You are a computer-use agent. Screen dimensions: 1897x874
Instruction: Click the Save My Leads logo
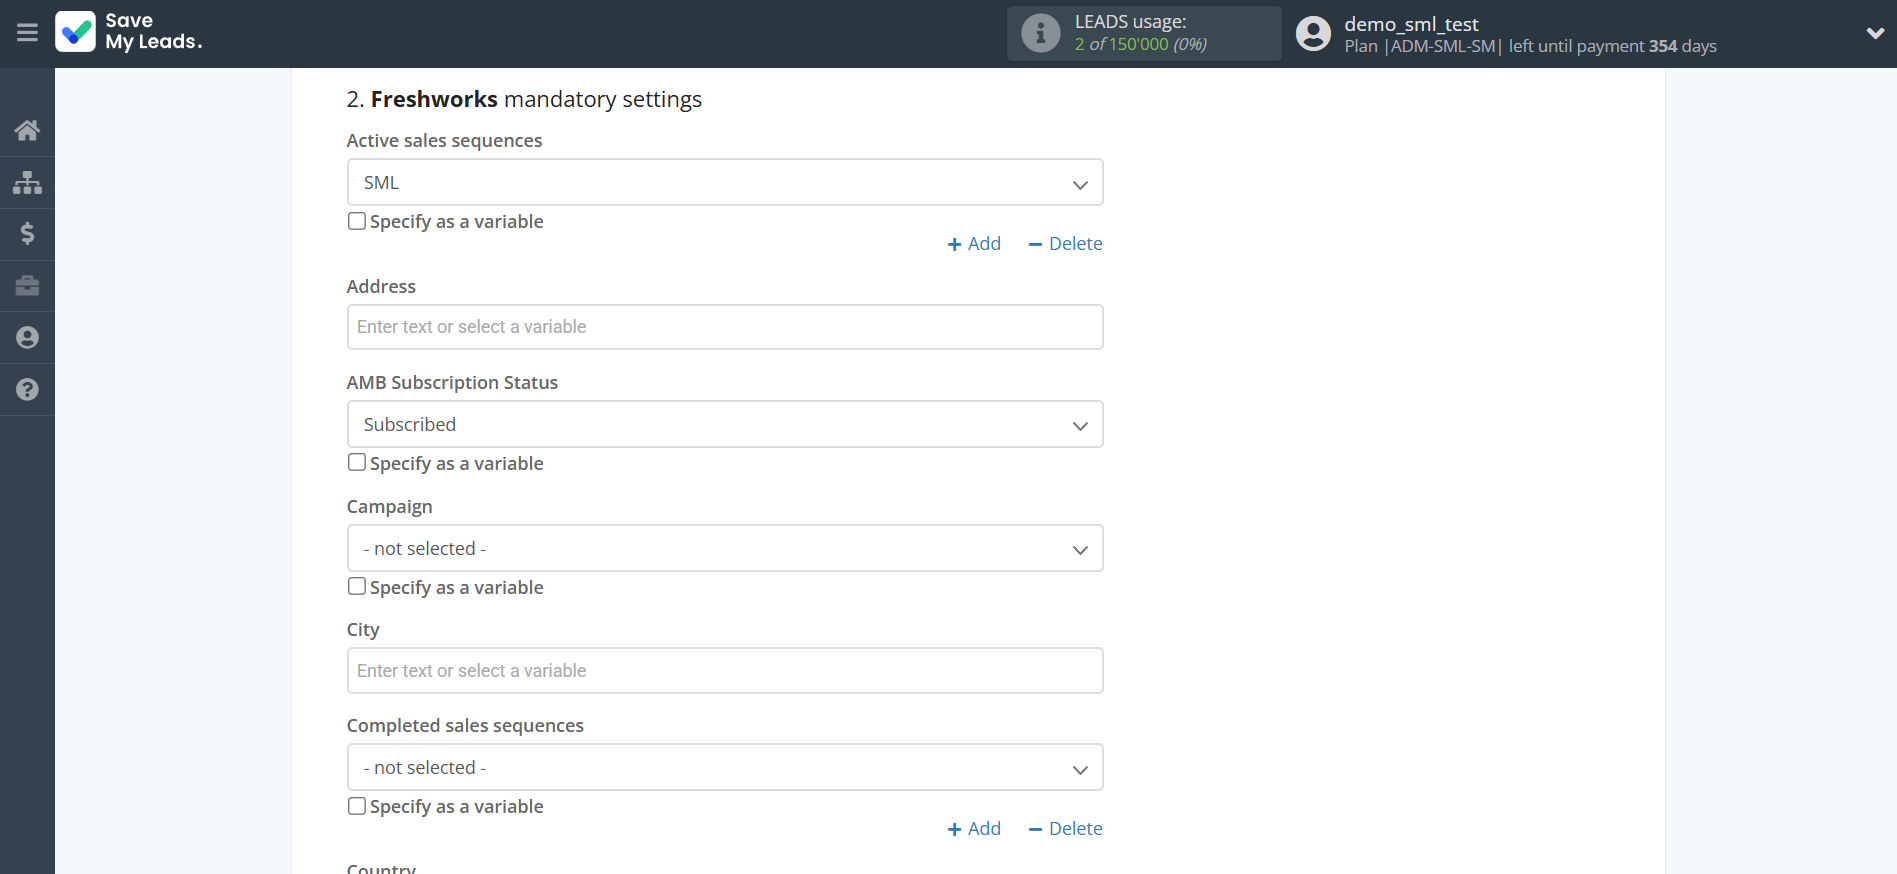(129, 32)
